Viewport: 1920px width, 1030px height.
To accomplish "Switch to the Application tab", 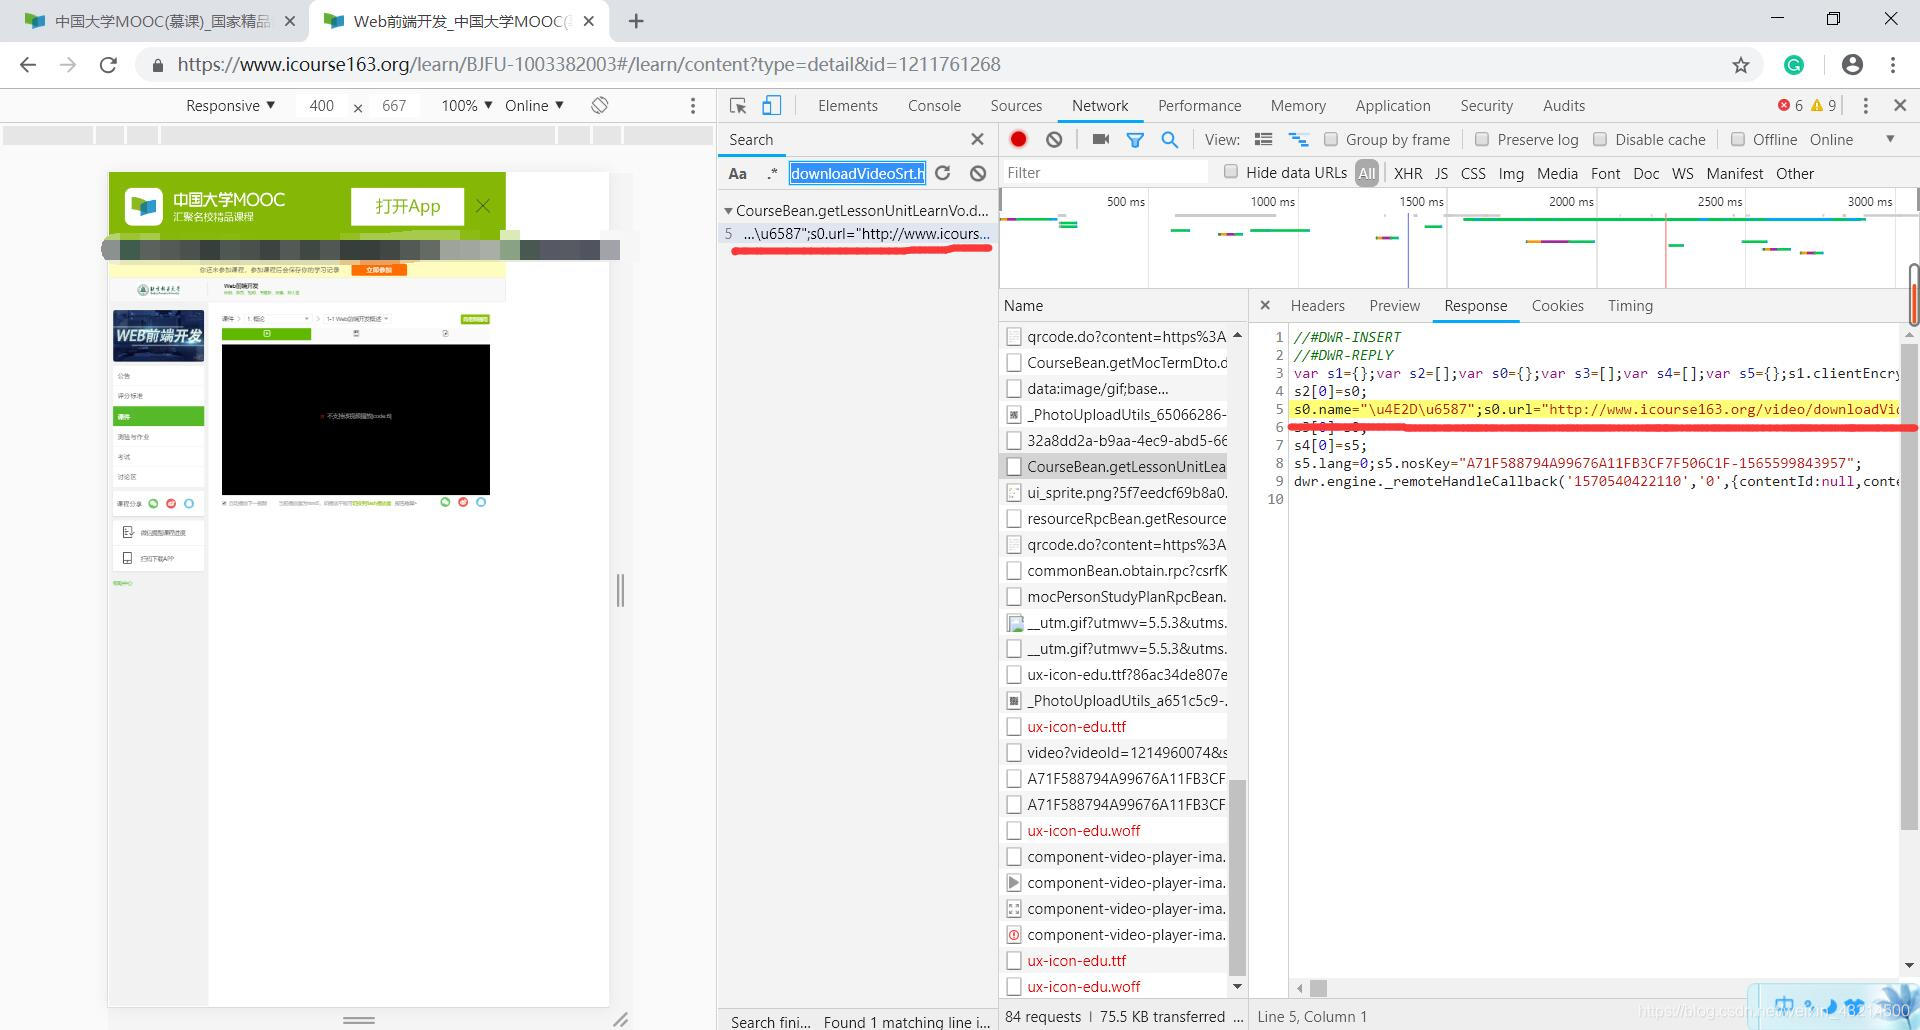I will (x=1392, y=106).
